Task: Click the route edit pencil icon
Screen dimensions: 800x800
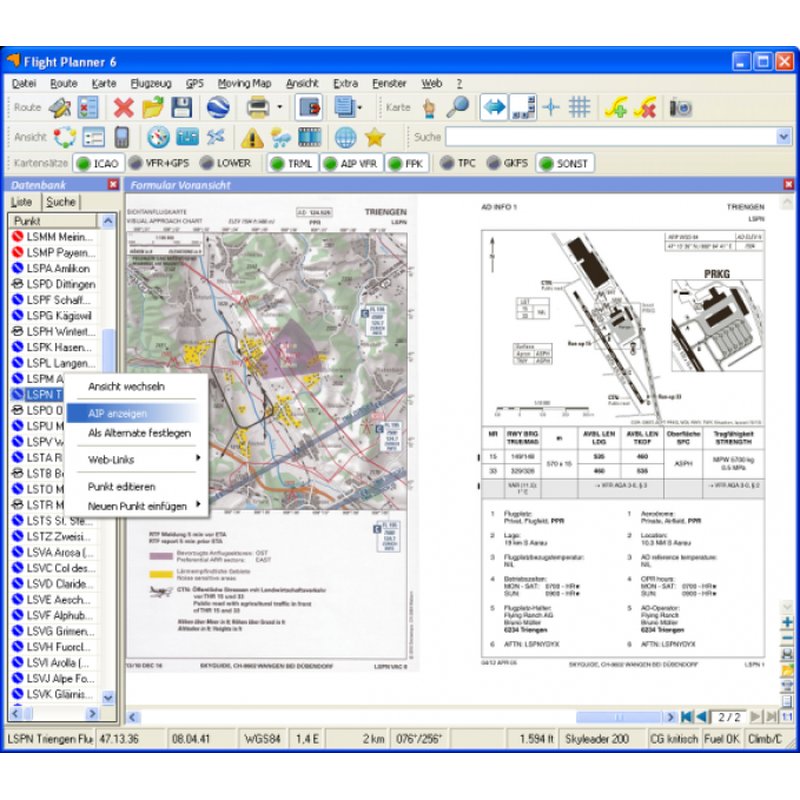Action: (x=59, y=108)
